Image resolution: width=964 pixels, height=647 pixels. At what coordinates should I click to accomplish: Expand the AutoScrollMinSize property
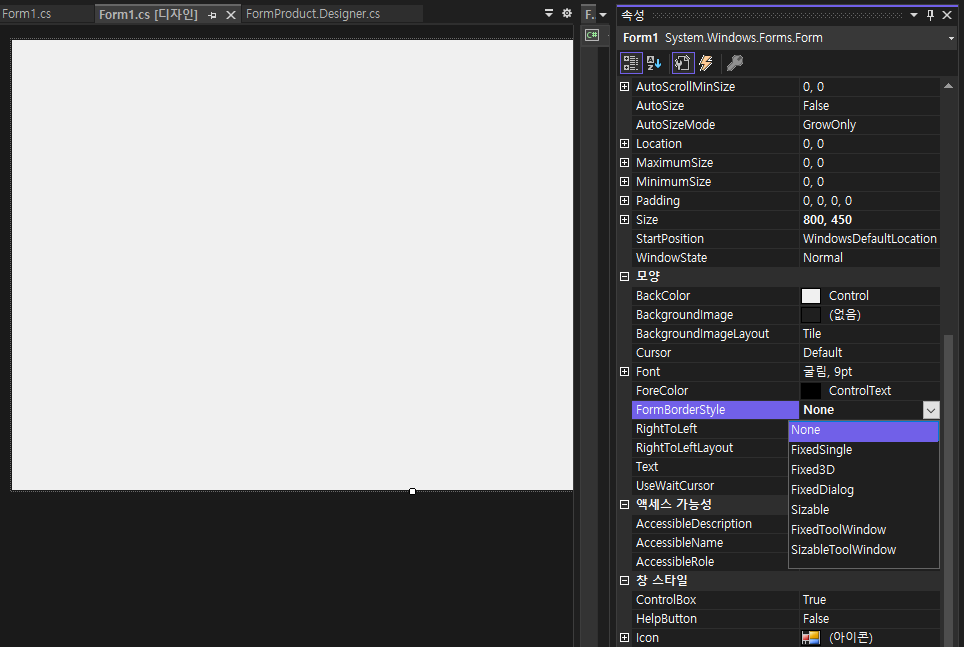[x=625, y=87]
